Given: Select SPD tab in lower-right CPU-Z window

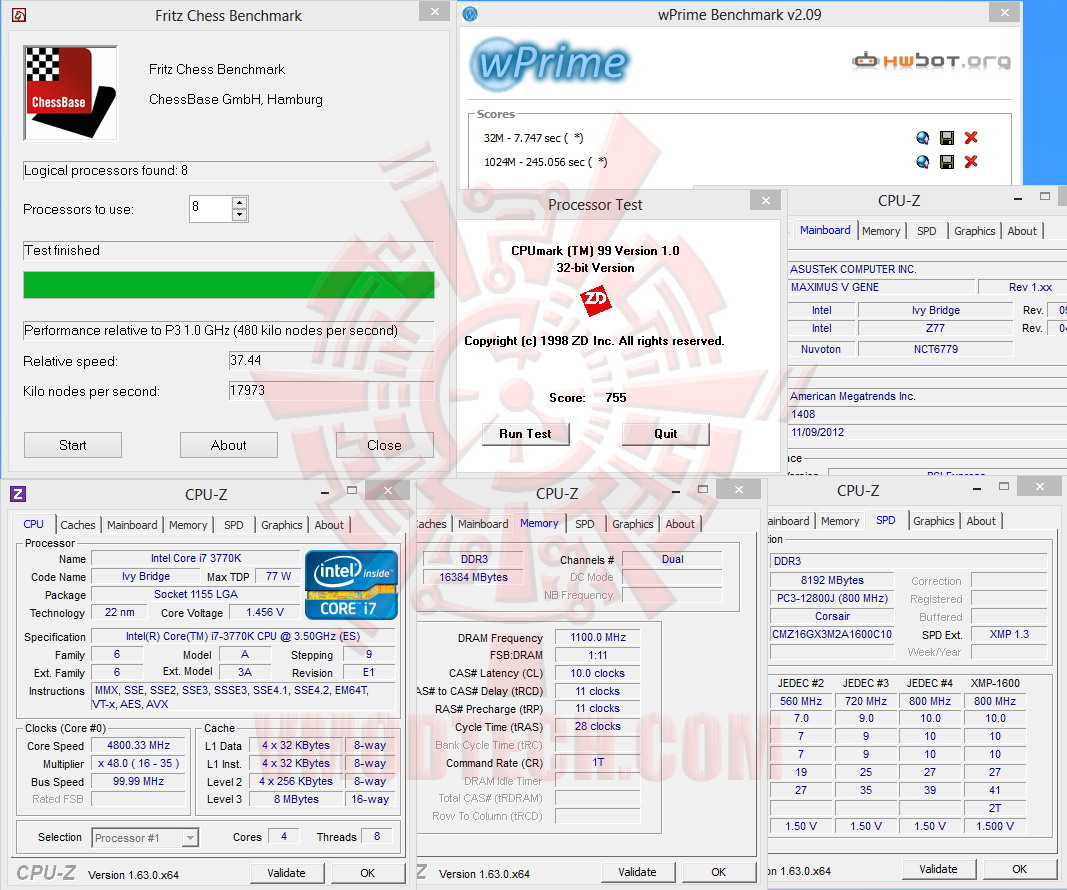Looking at the screenshot, I should coord(885,521).
